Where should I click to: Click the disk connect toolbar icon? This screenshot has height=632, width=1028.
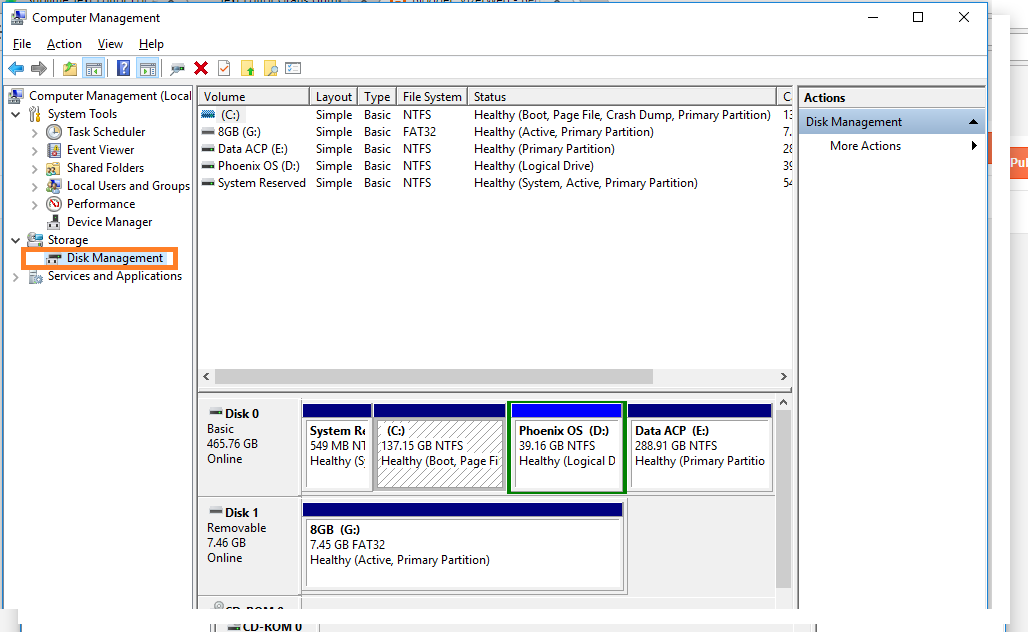(x=177, y=68)
